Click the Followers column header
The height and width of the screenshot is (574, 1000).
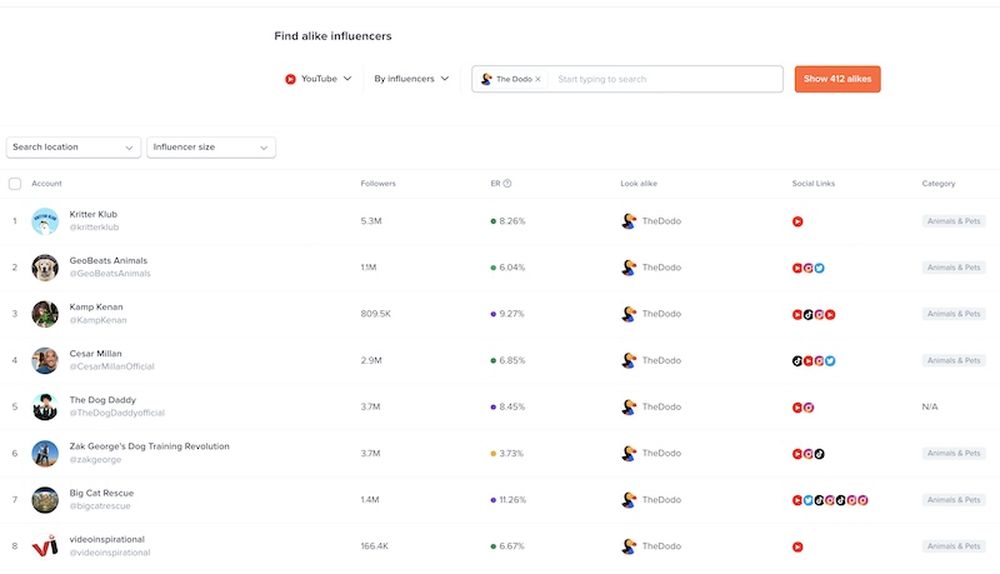click(378, 184)
